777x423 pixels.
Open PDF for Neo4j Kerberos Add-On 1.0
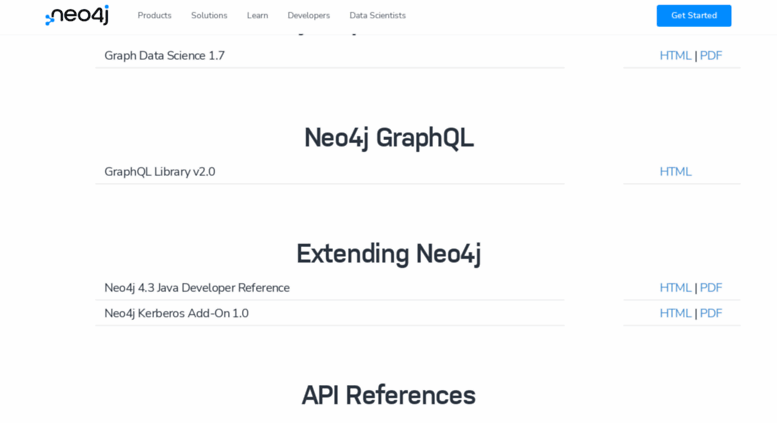tap(711, 314)
